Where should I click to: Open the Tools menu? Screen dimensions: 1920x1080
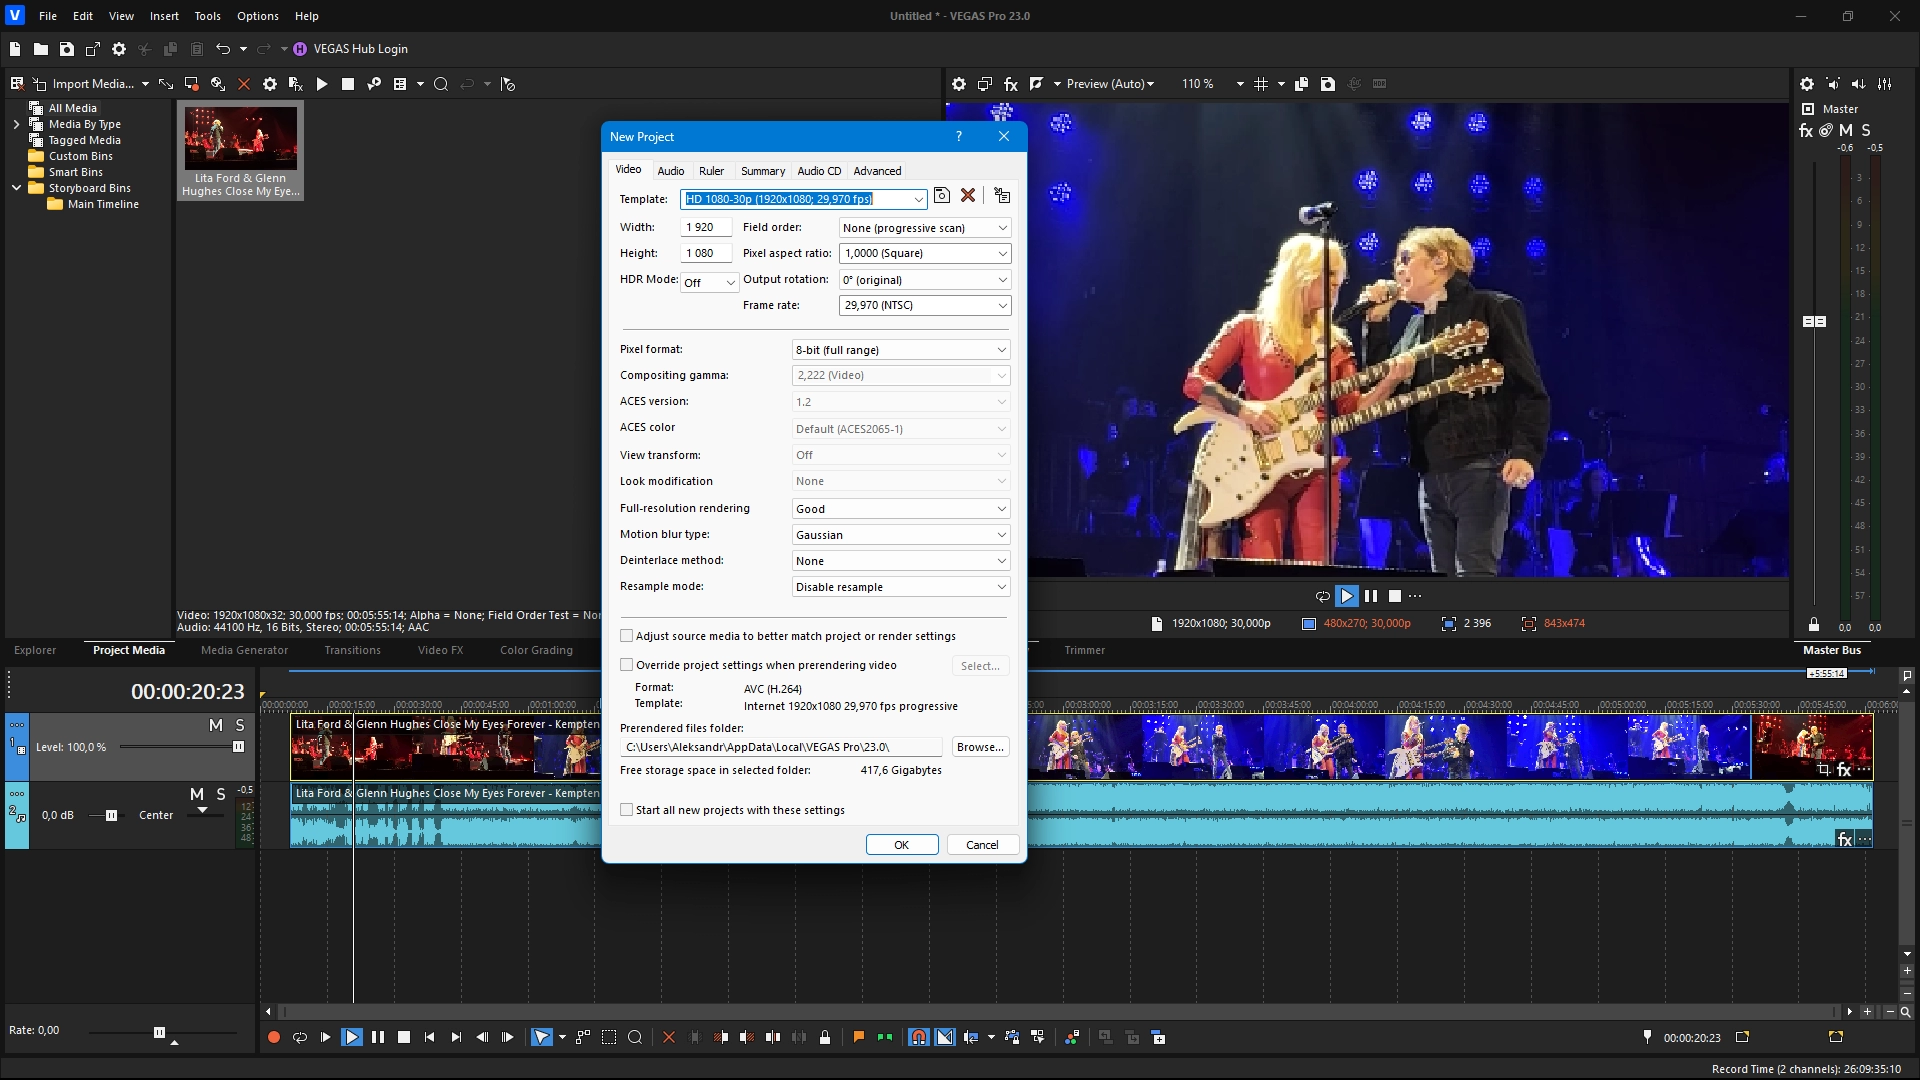pos(207,16)
